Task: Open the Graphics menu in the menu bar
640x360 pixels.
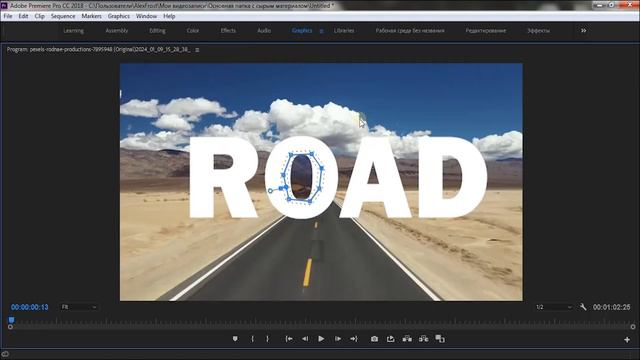Action: (x=119, y=16)
